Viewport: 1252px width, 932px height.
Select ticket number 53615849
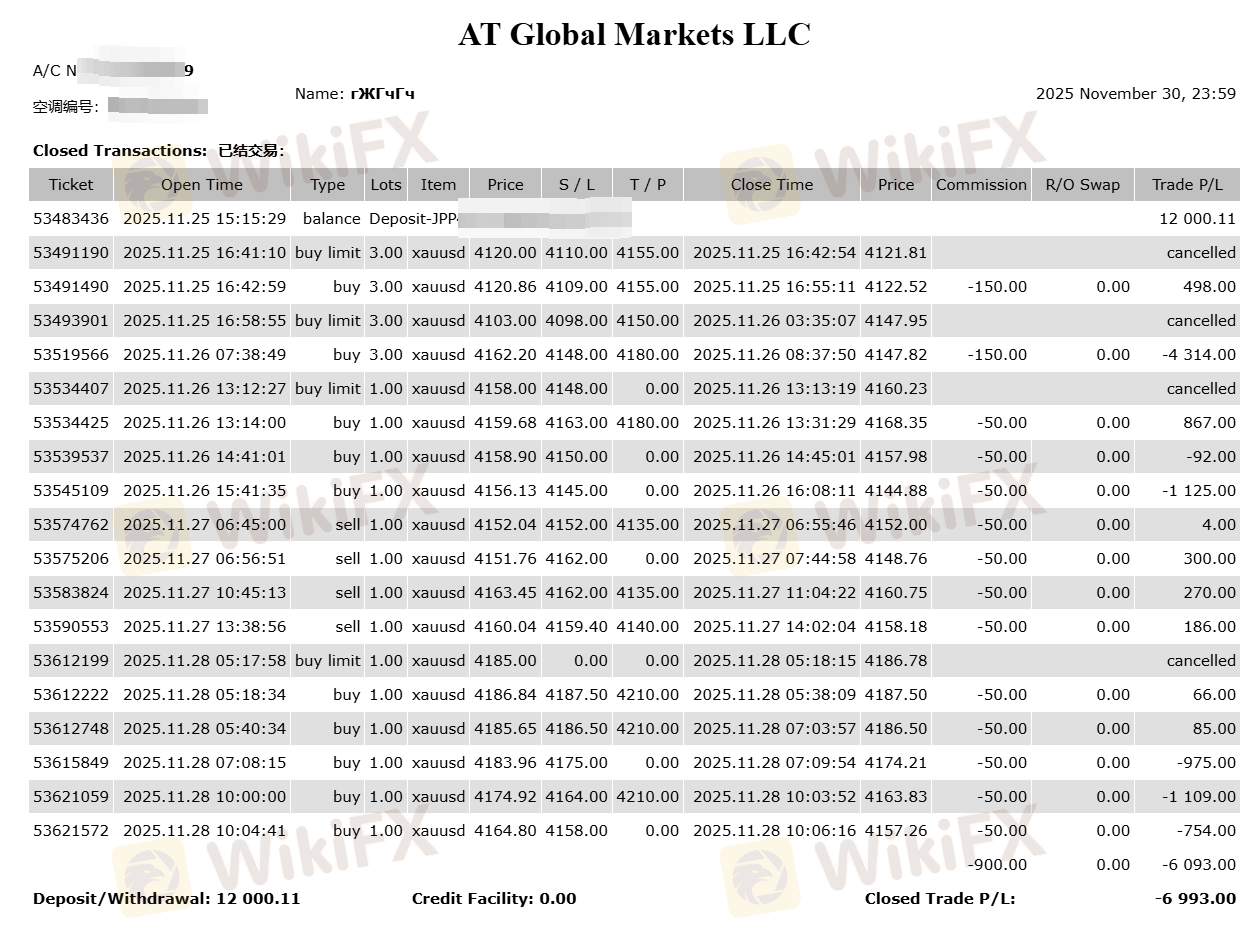pyautogui.click(x=71, y=762)
